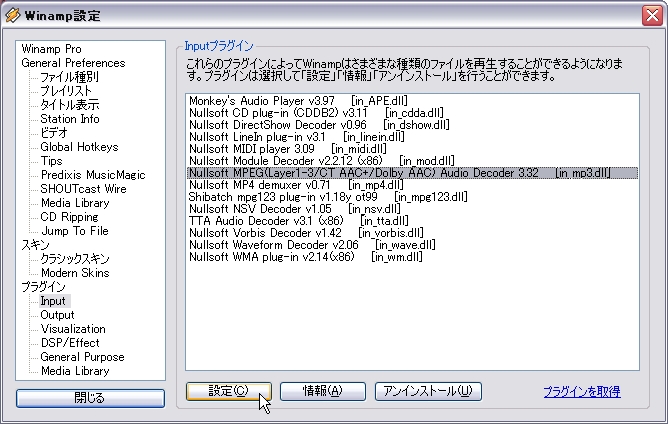
Task: Open General Preferences category
Action: [73, 63]
